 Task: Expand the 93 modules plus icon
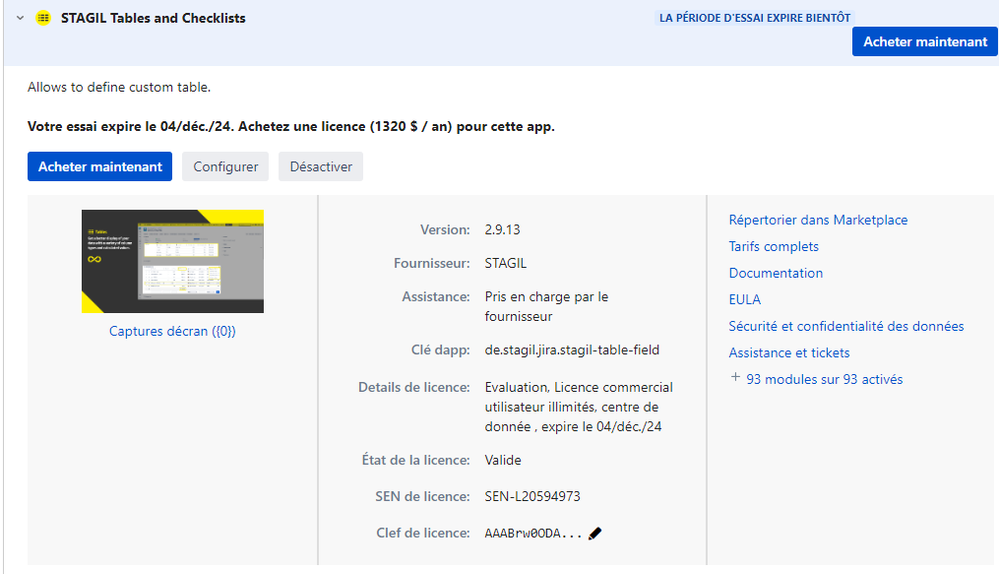click(735, 377)
